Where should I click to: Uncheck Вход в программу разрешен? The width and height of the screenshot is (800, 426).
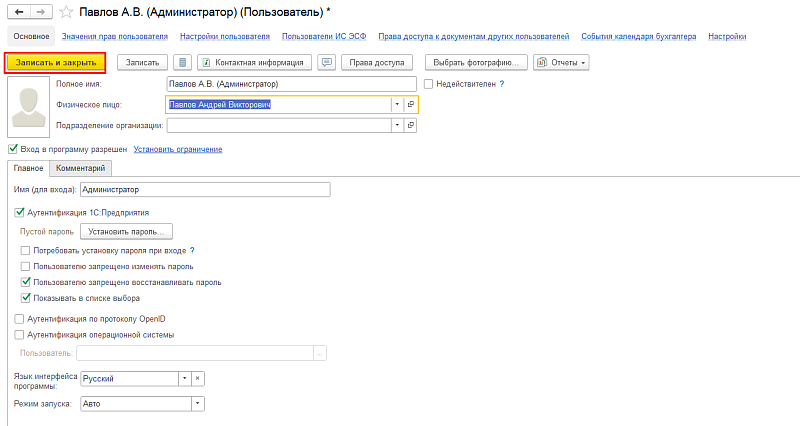(12, 149)
